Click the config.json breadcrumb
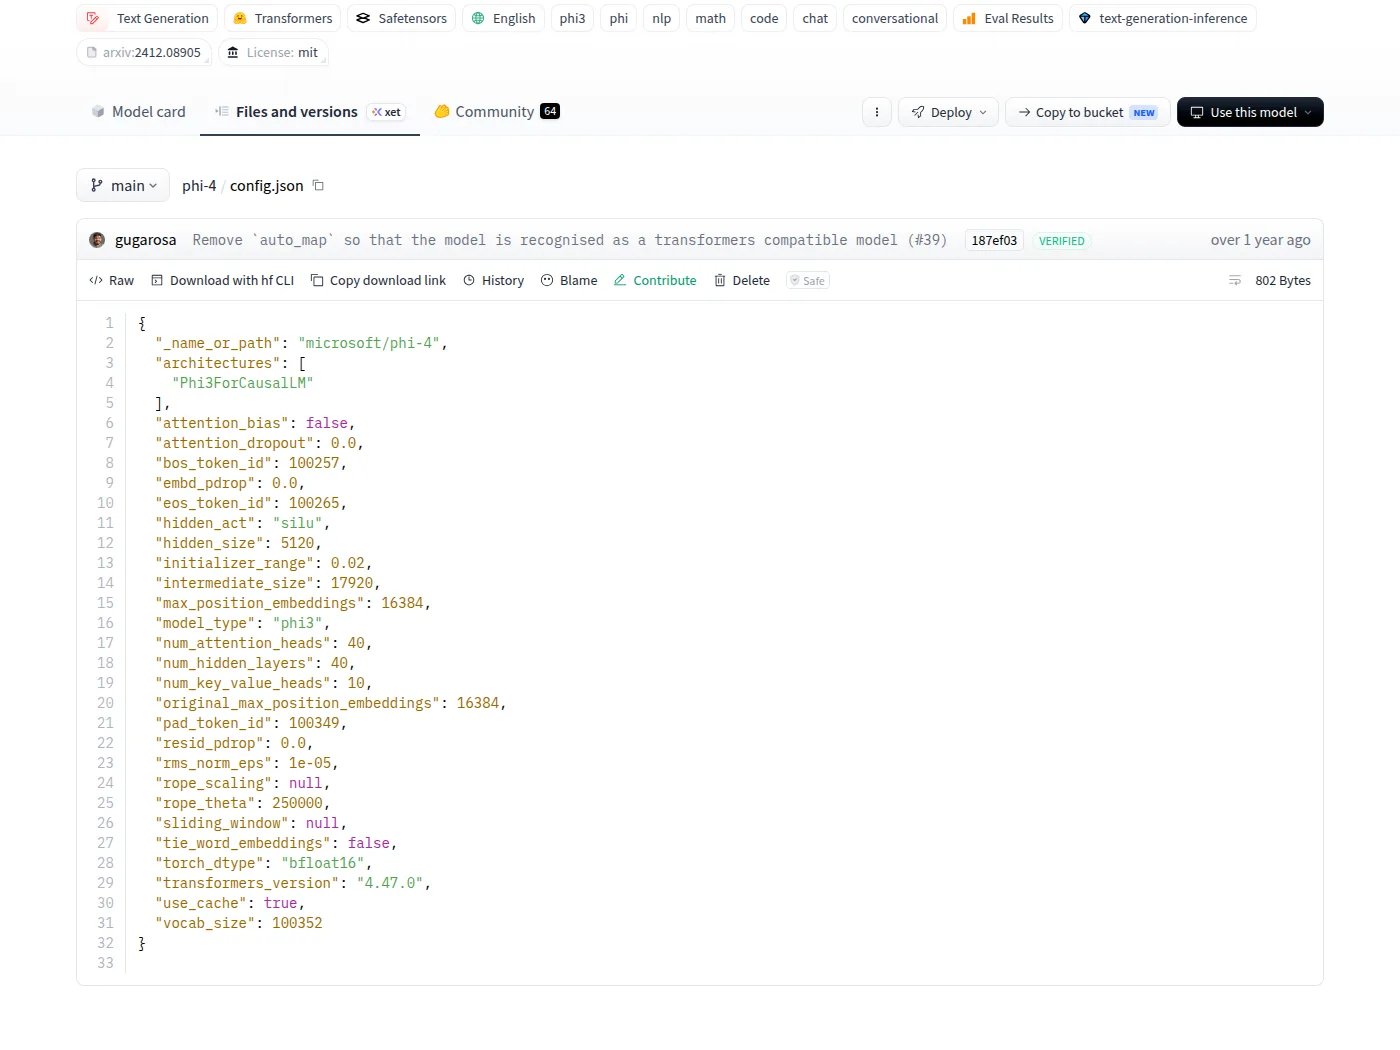This screenshot has height=1050, width=1400. [x=267, y=186]
